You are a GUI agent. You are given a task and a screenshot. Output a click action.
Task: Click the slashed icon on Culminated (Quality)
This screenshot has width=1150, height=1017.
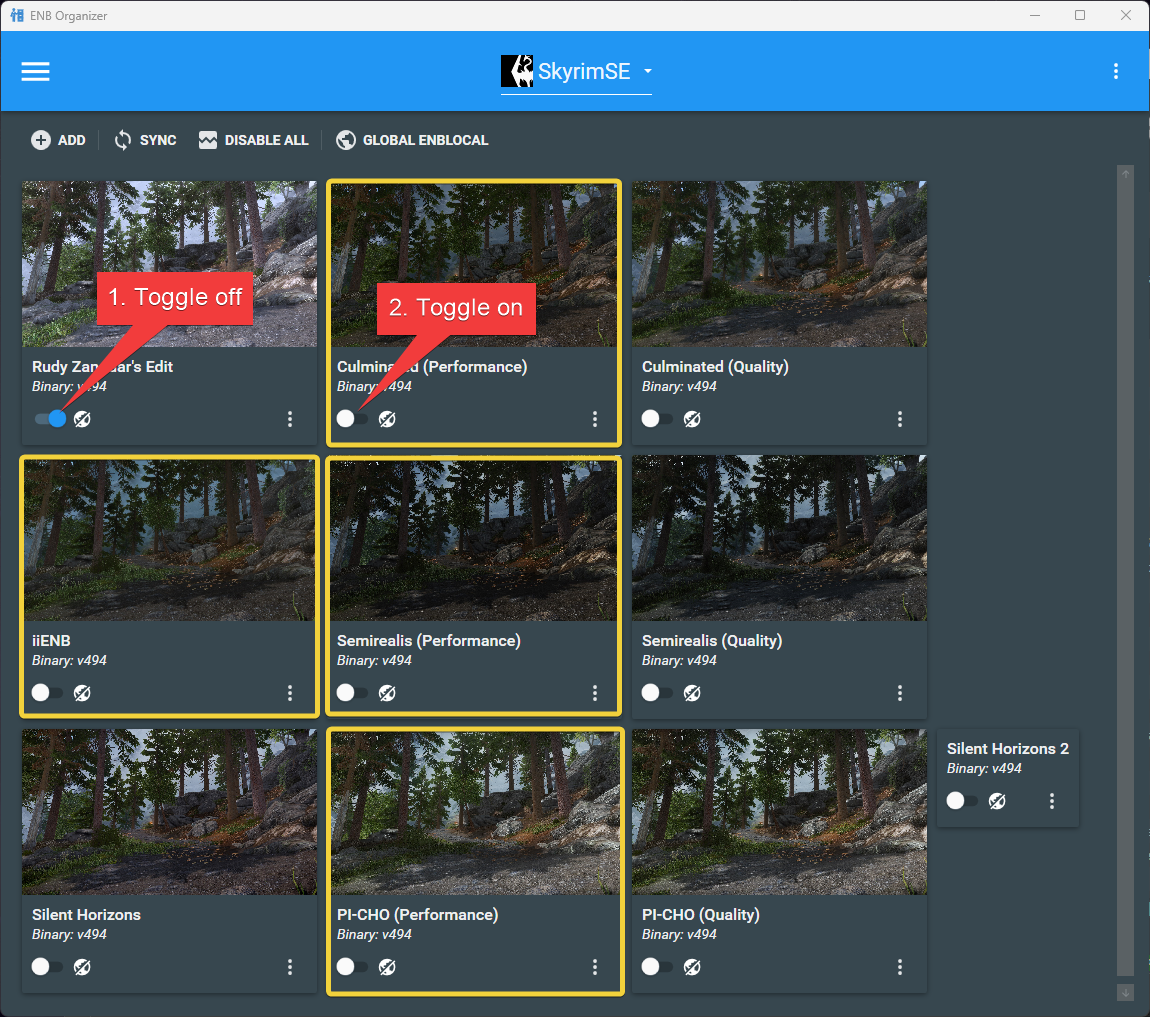tap(692, 419)
